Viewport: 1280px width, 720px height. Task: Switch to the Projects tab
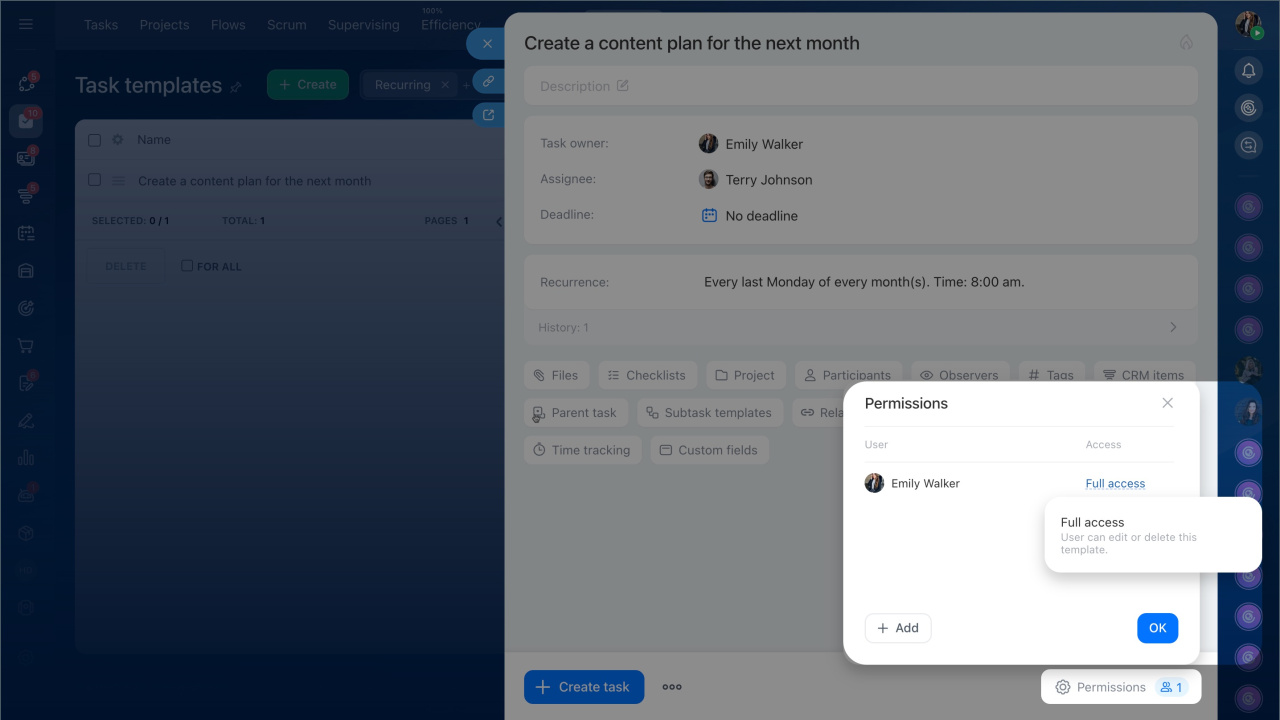164,25
